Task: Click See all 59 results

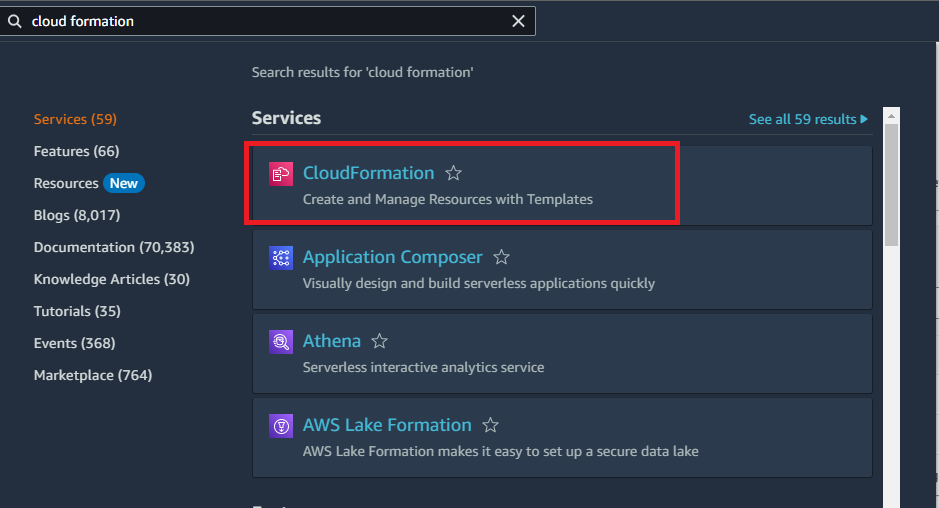Action: (x=802, y=119)
